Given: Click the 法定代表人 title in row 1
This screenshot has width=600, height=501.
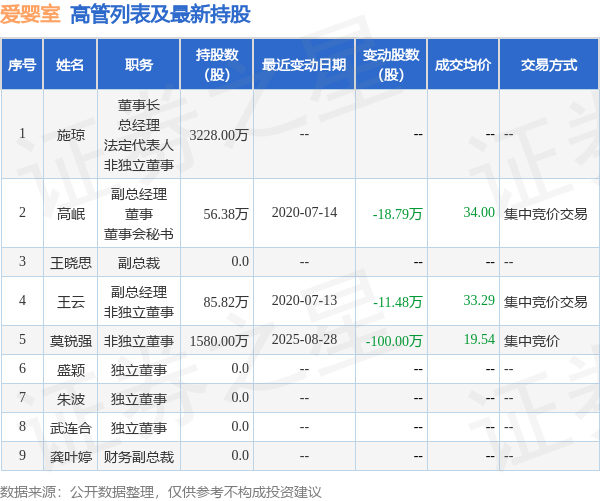Looking at the screenshot, I should tap(139, 145).
